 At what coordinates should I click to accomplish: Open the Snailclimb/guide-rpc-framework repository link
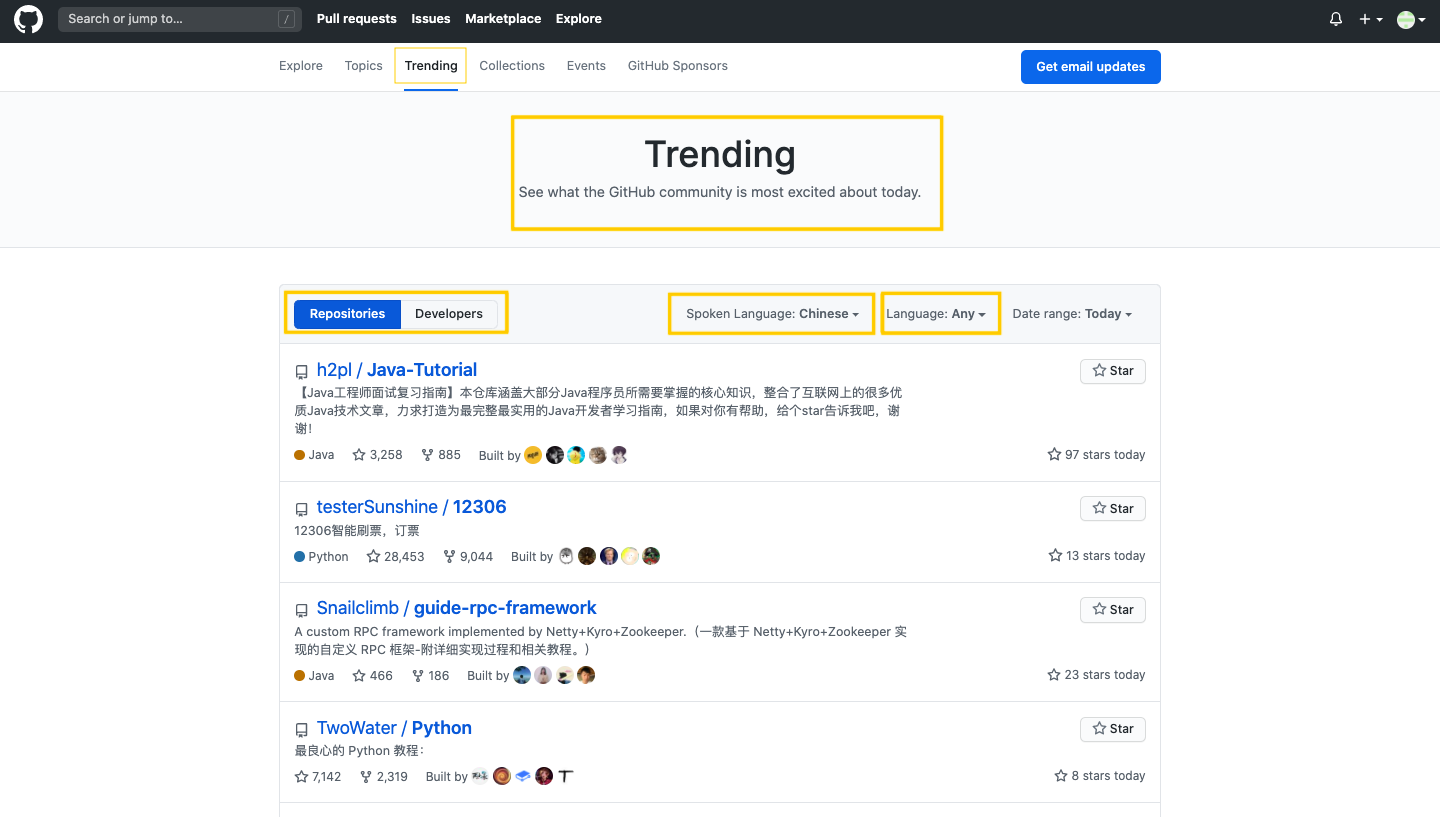456,607
